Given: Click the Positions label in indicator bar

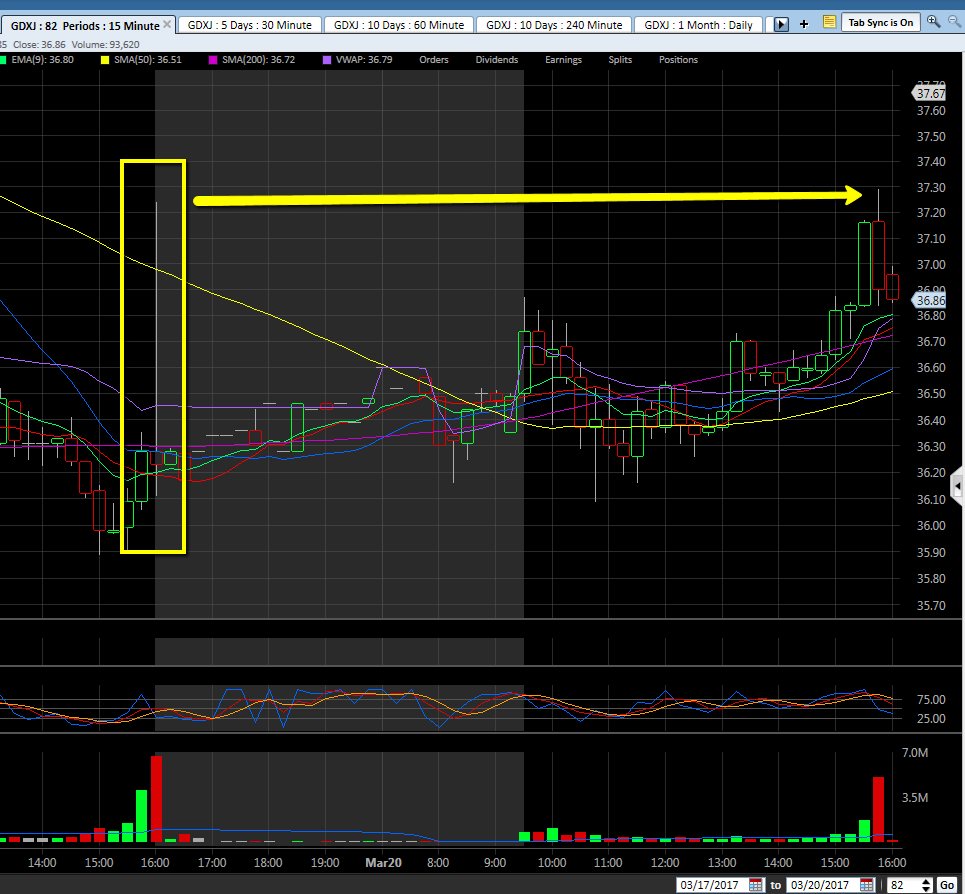Looking at the screenshot, I should (678, 60).
